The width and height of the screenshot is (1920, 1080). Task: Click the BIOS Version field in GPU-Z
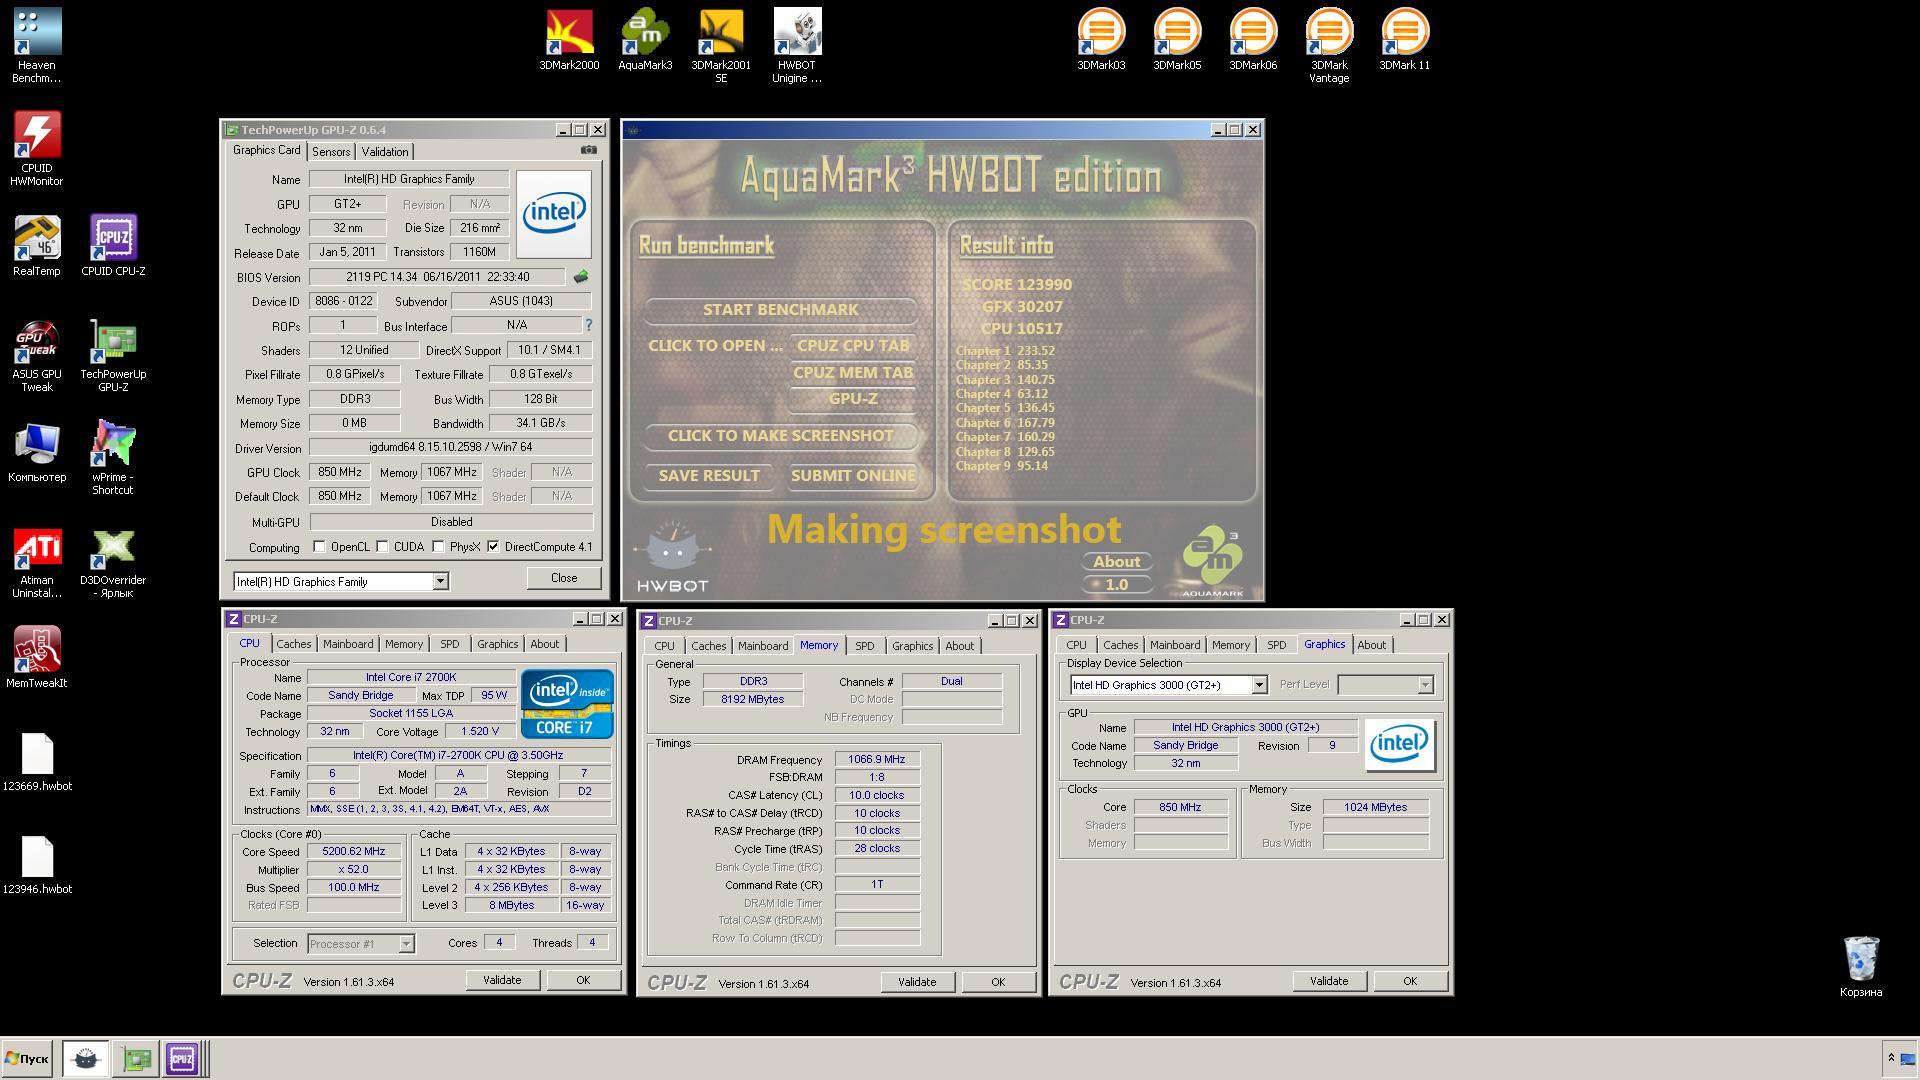439,277
